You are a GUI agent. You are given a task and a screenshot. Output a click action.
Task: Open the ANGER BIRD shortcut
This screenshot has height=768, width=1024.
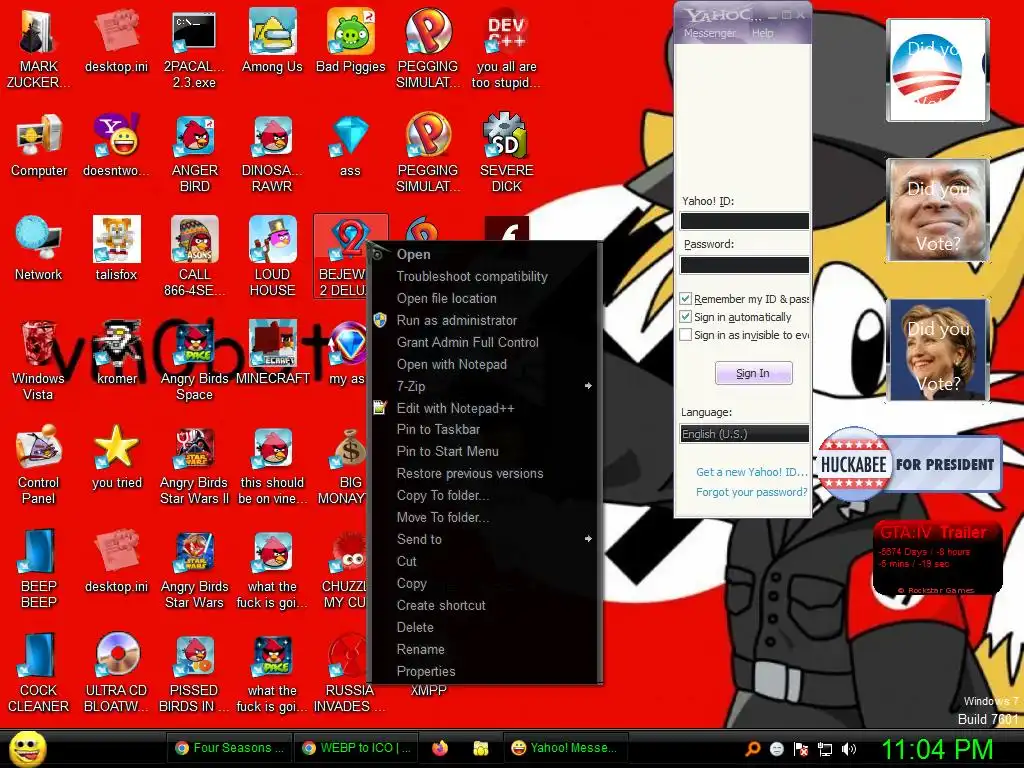(x=195, y=153)
